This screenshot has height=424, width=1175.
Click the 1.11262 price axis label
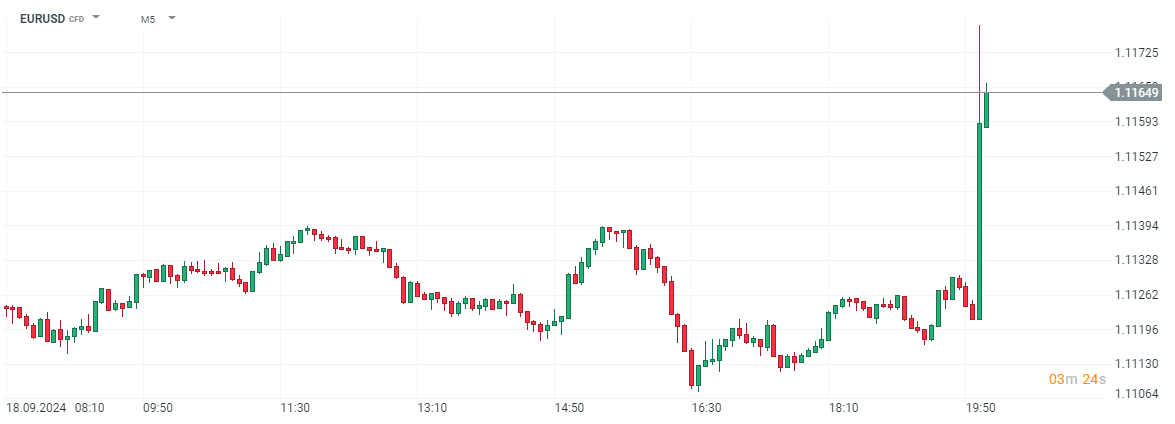1136,295
